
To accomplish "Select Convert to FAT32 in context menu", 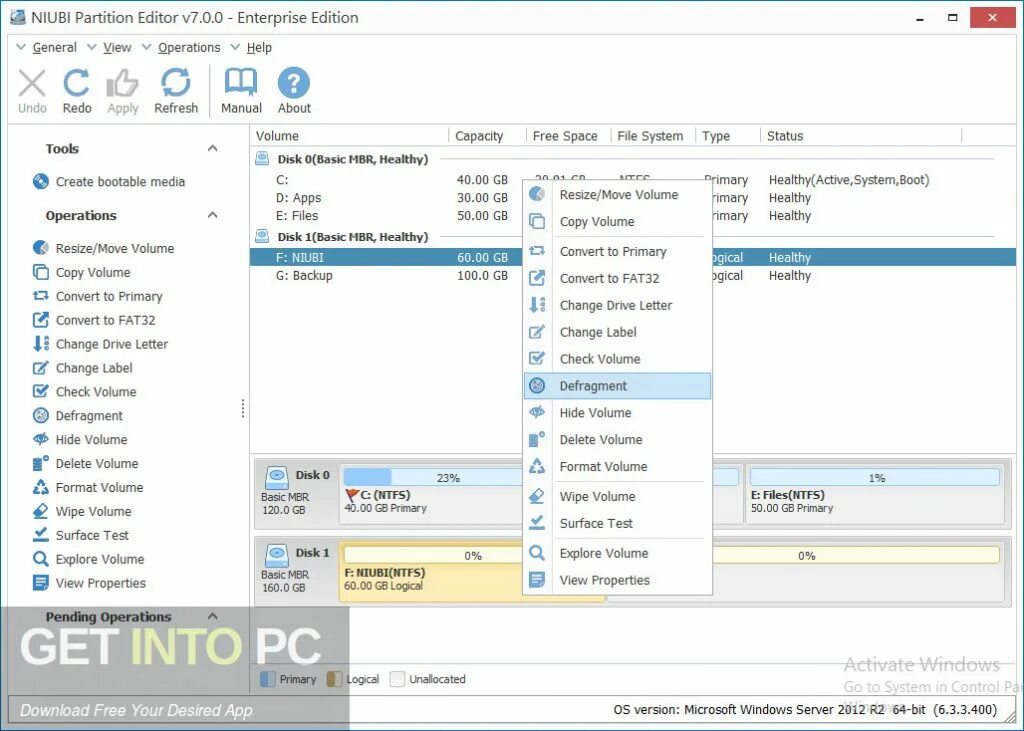I will tap(617, 278).
